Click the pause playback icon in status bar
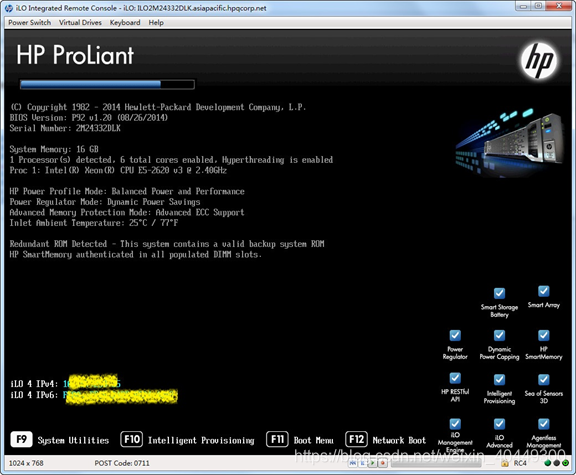Image resolution: width=576 pixels, height=475 pixels. click(363, 463)
